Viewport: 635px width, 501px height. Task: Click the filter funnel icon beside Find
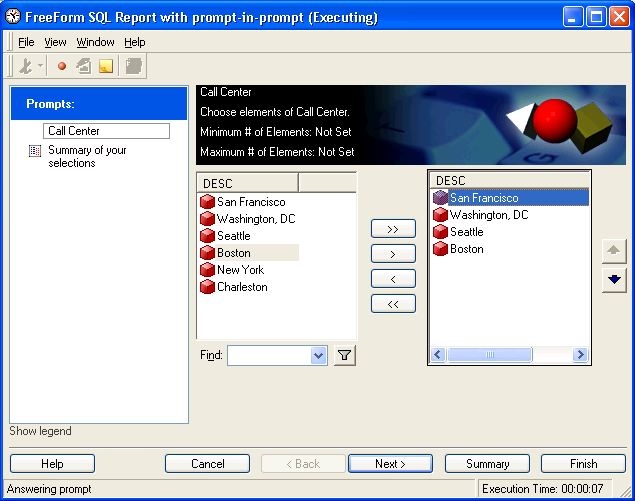(344, 355)
